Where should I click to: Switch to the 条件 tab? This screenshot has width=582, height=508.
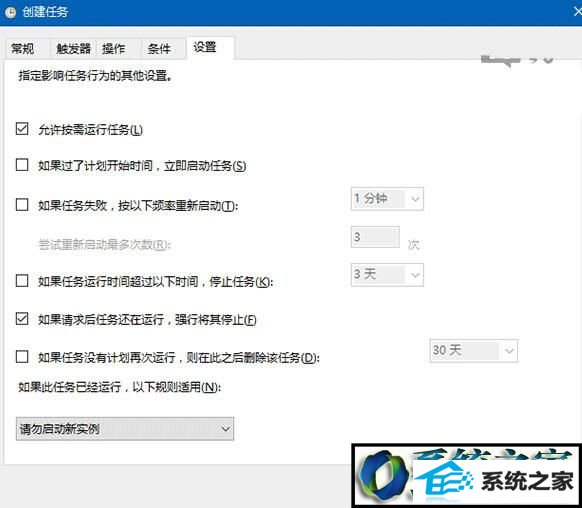tap(163, 49)
